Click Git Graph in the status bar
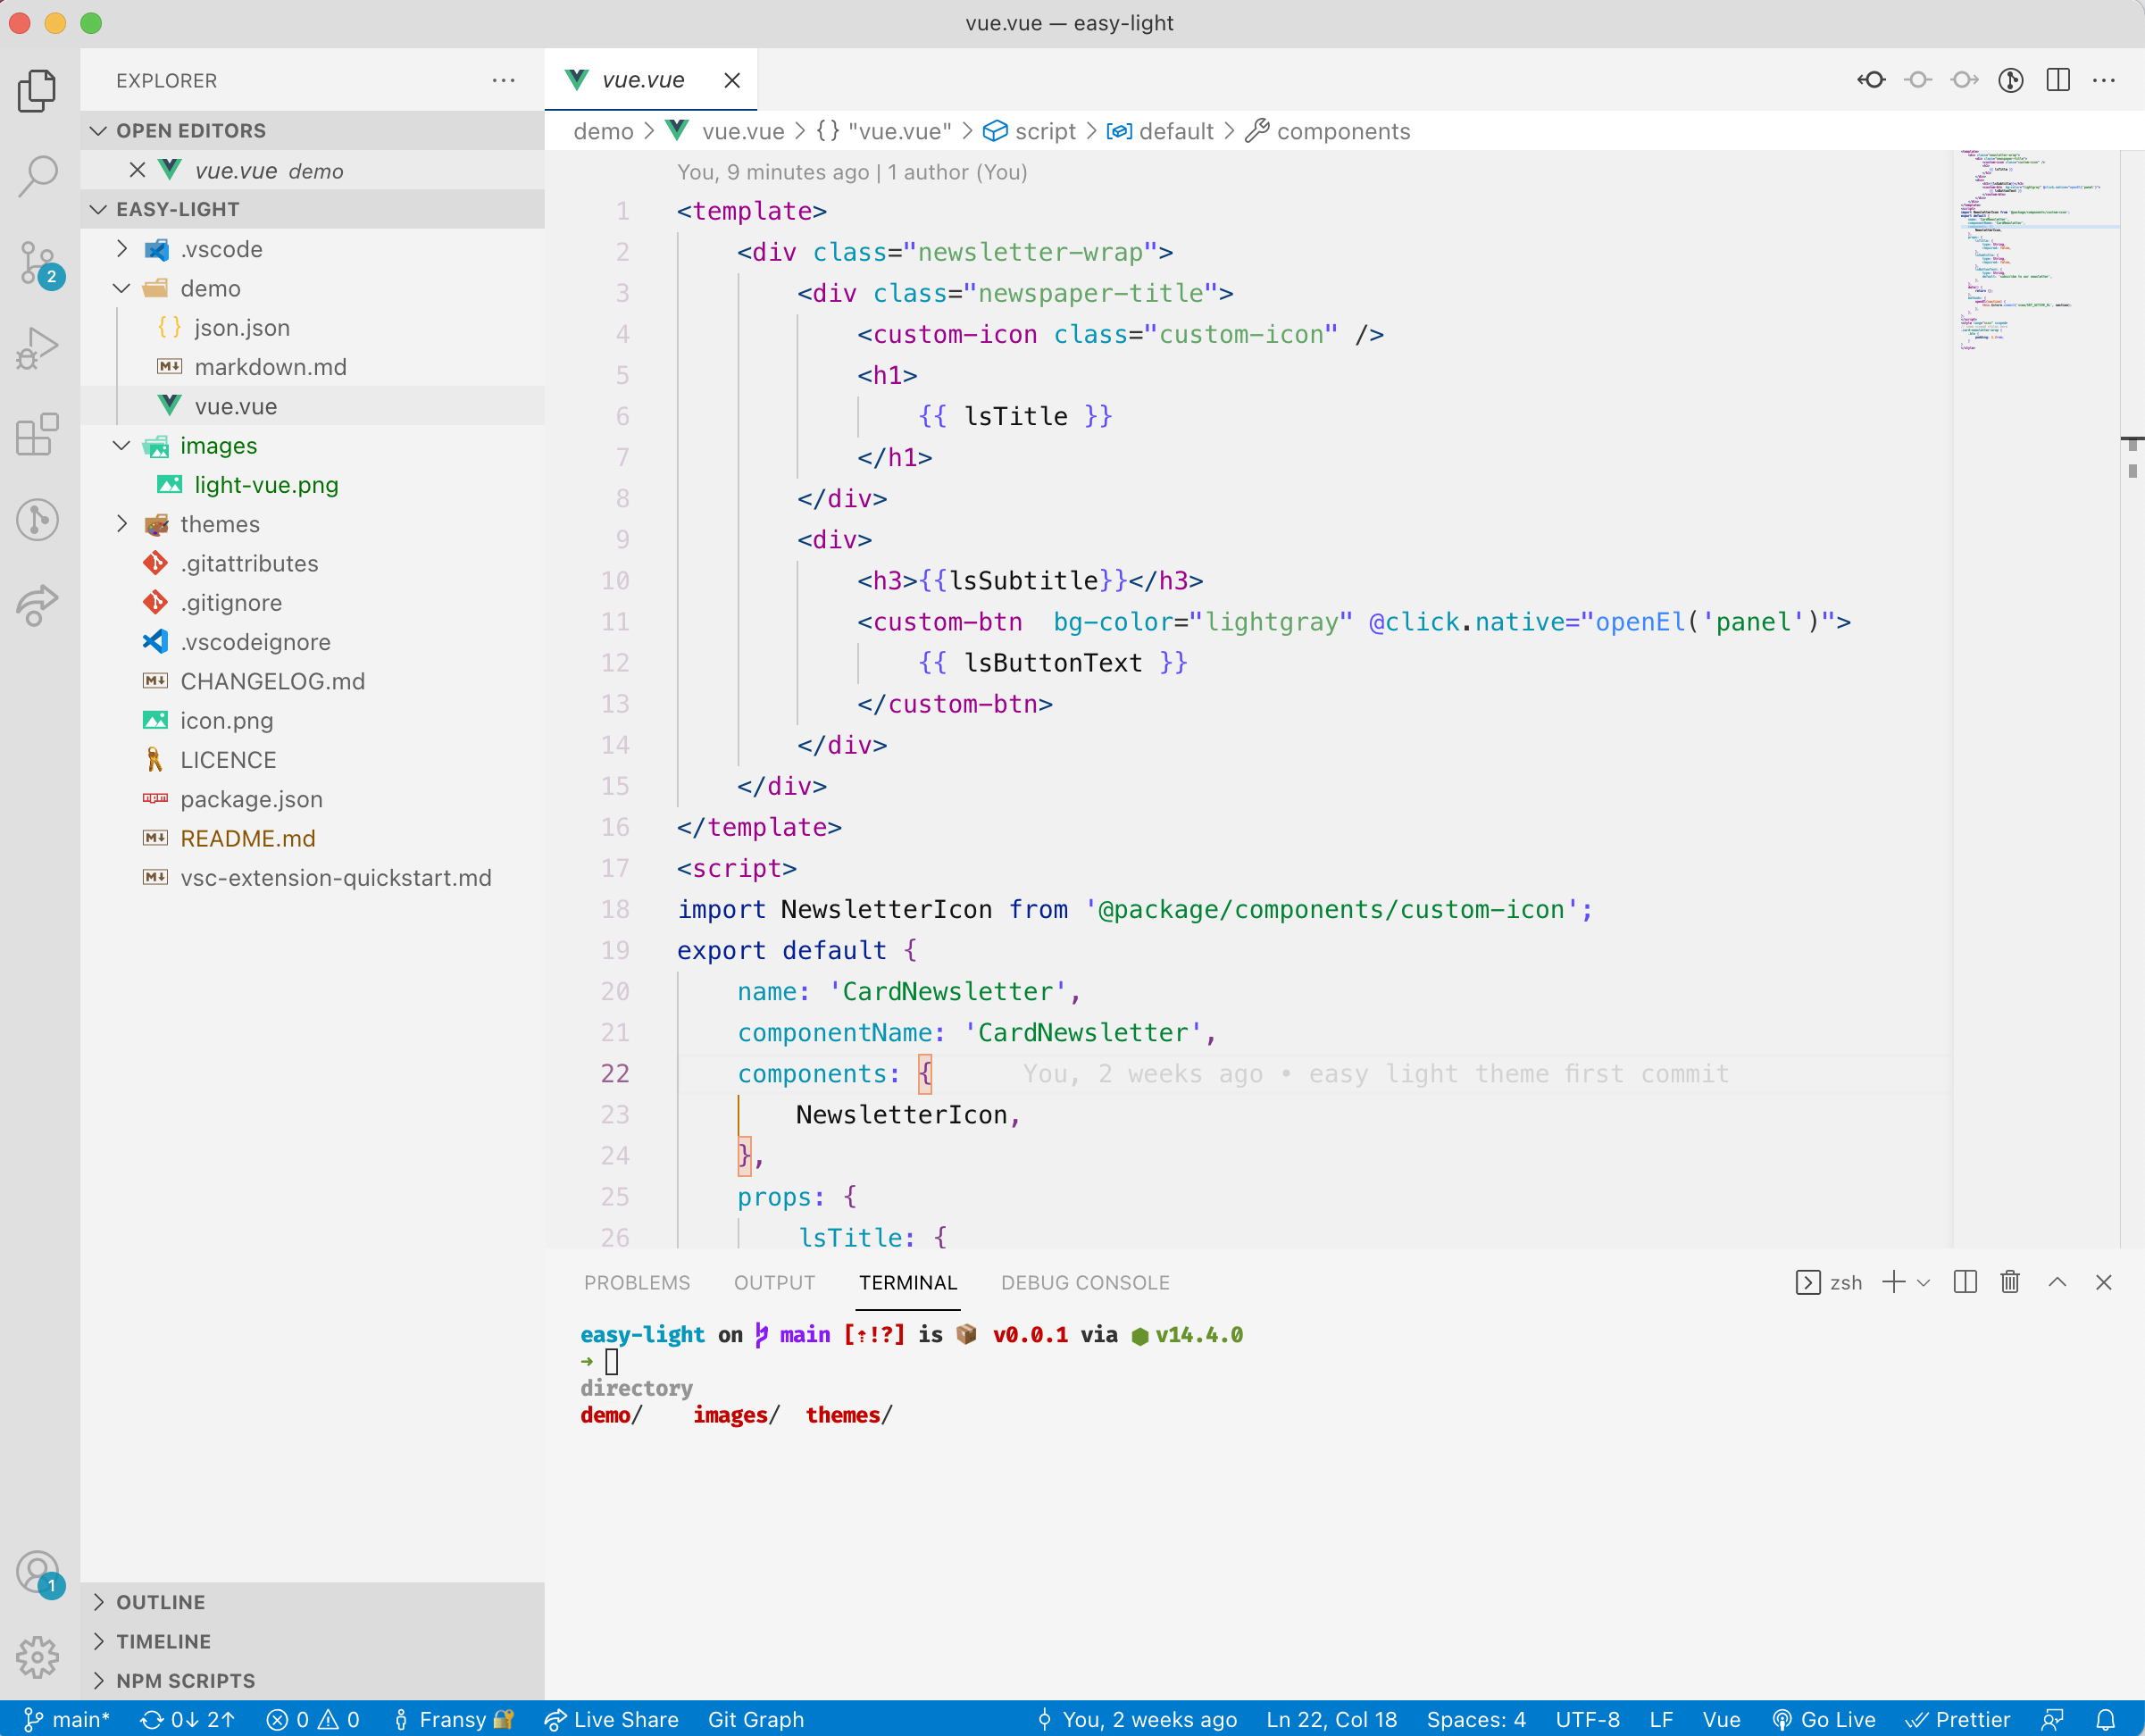This screenshot has width=2145, height=1736. tap(755, 1719)
